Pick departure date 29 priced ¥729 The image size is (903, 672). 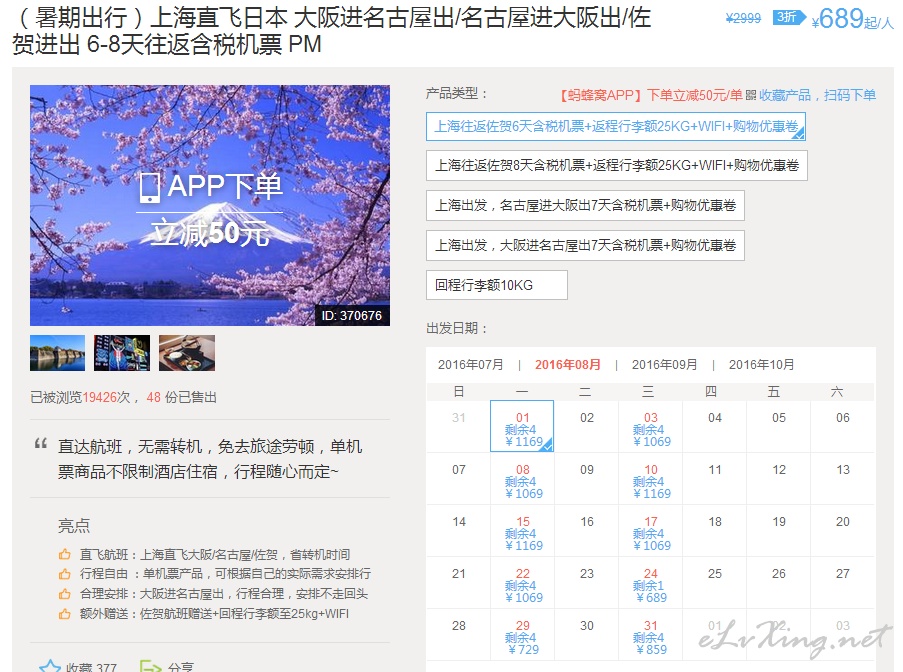click(522, 635)
